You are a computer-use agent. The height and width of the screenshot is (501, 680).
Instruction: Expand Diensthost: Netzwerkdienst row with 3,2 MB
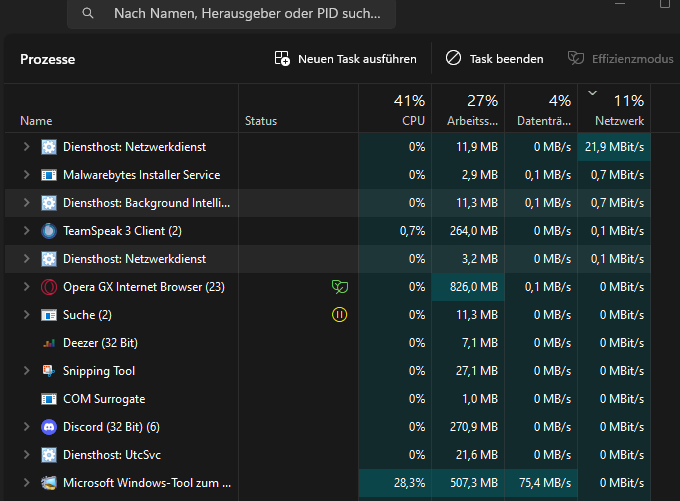tap(26, 259)
